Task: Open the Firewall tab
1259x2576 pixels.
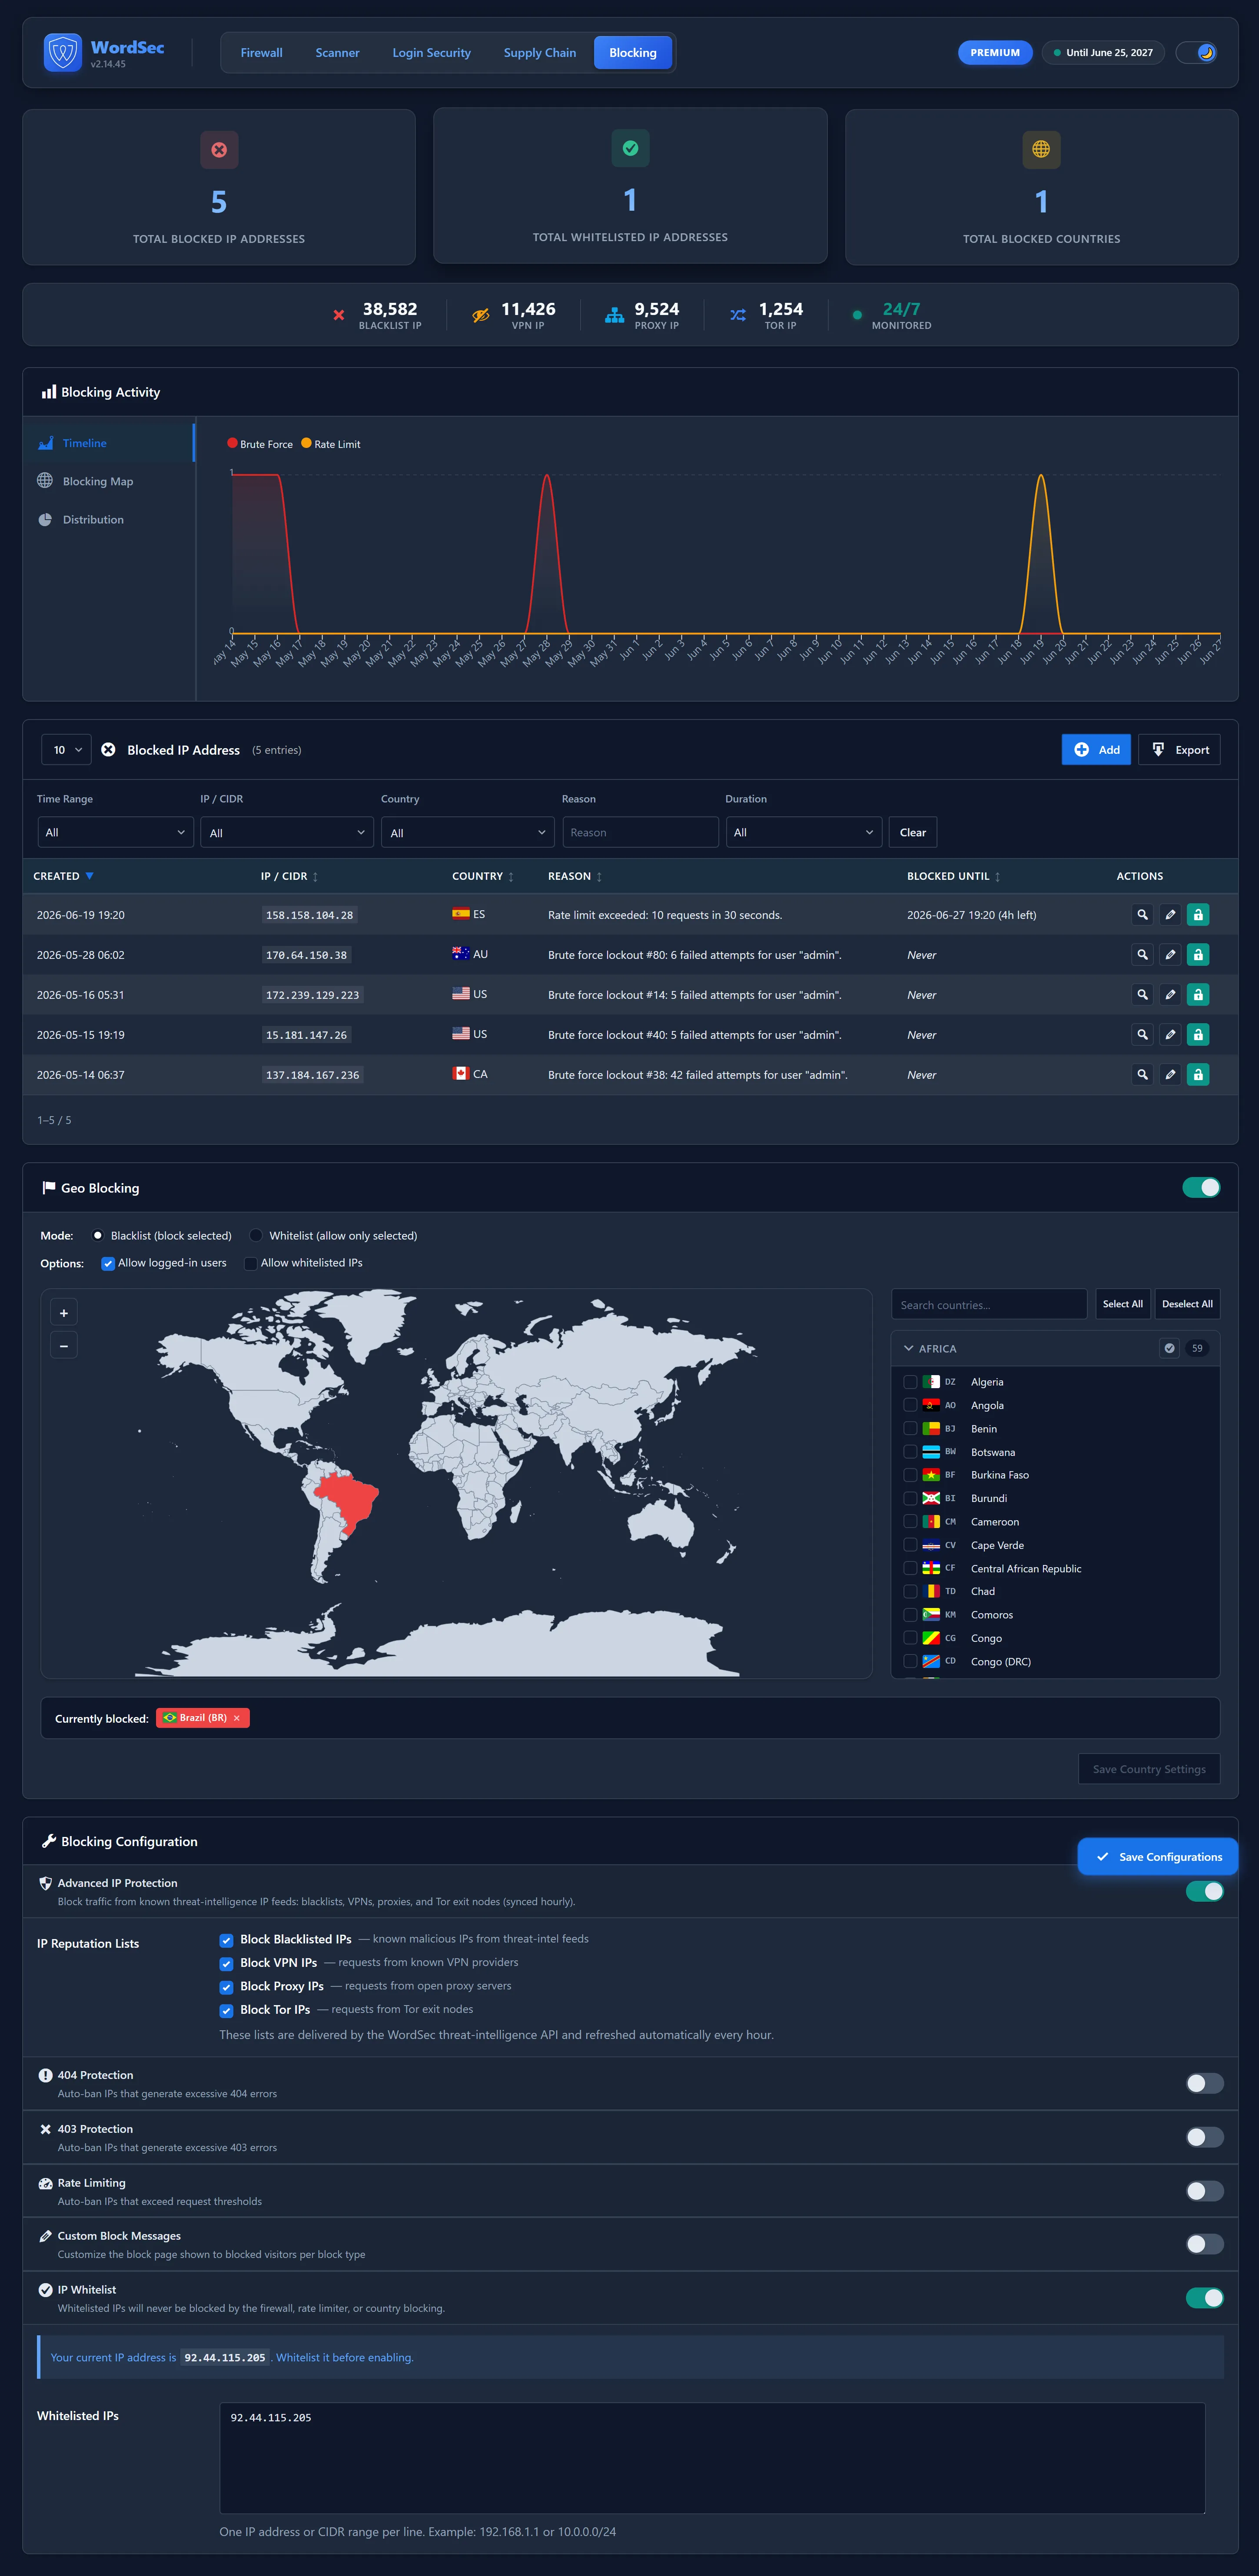Action: [x=261, y=53]
